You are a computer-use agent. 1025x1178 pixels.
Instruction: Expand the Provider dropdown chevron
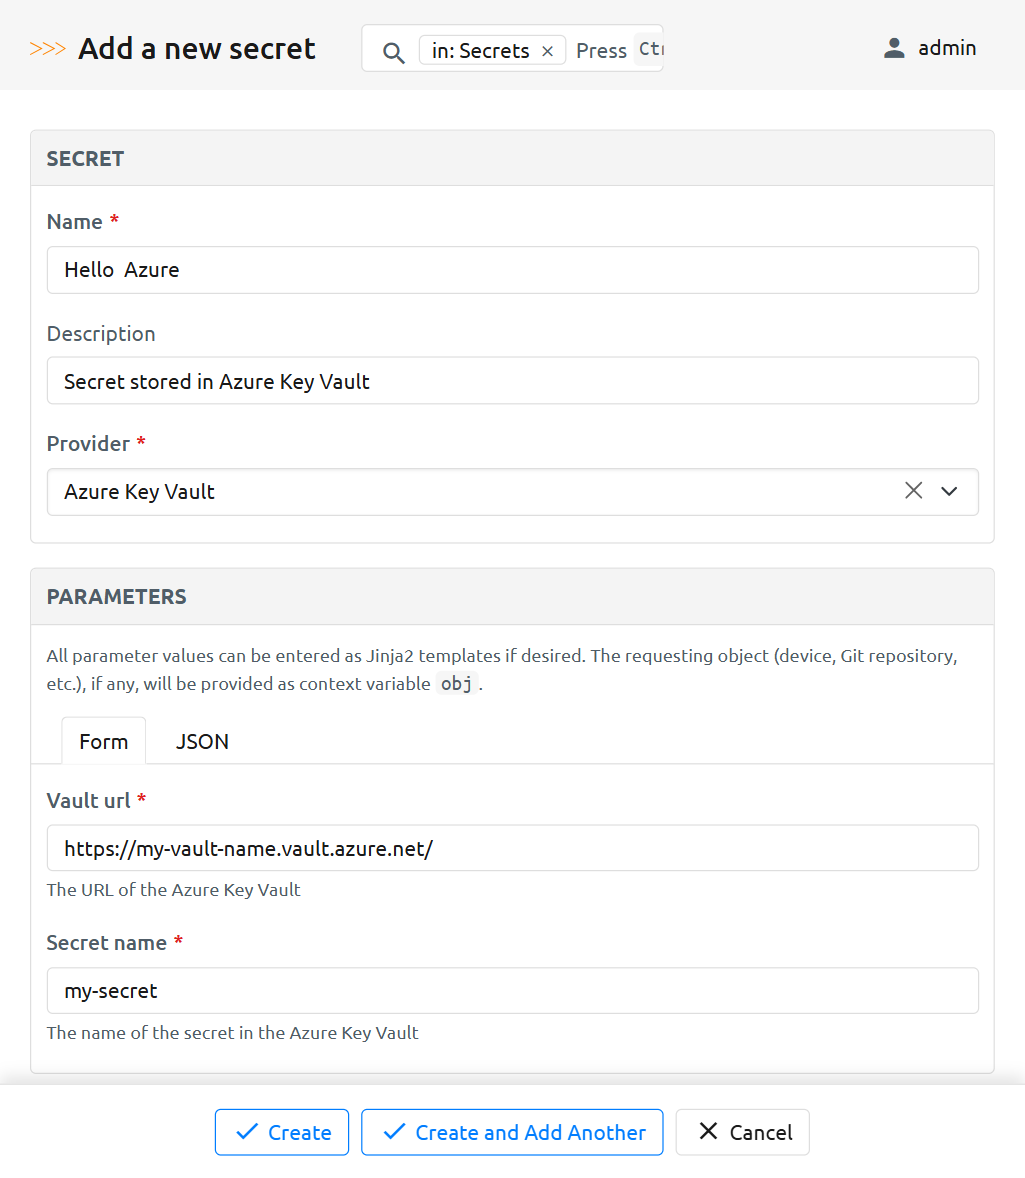pyautogui.click(x=950, y=491)
